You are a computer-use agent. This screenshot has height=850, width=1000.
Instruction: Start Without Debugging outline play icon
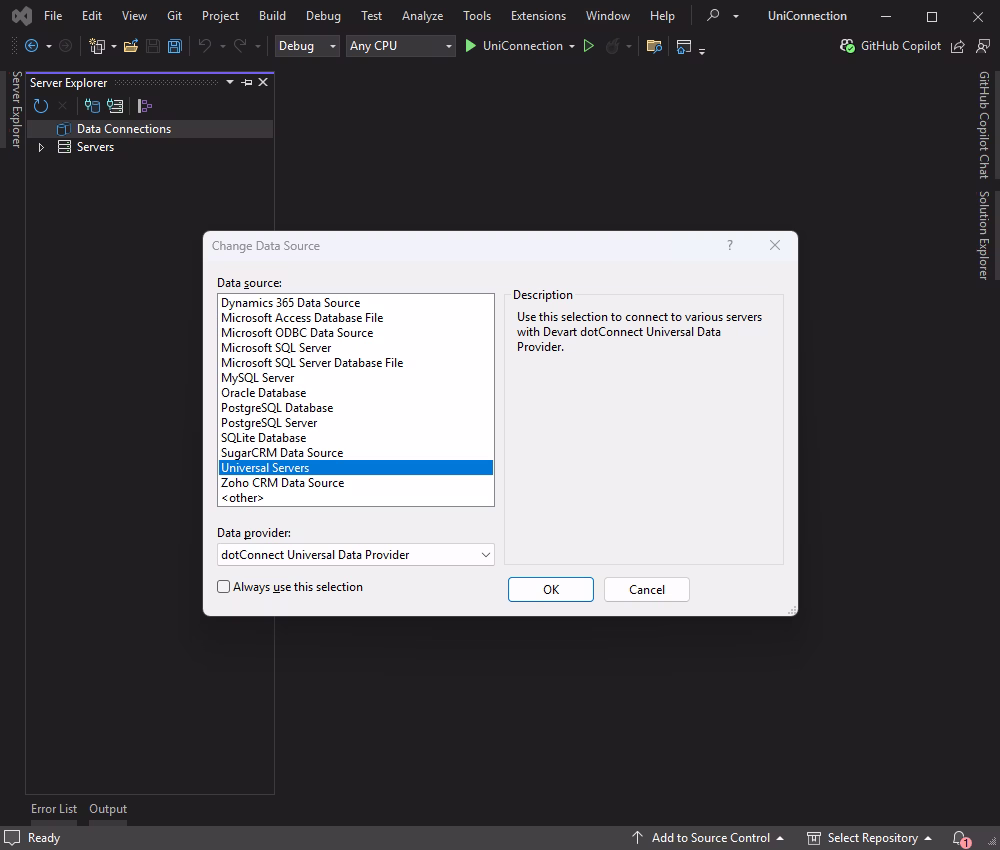click(589, 46)
